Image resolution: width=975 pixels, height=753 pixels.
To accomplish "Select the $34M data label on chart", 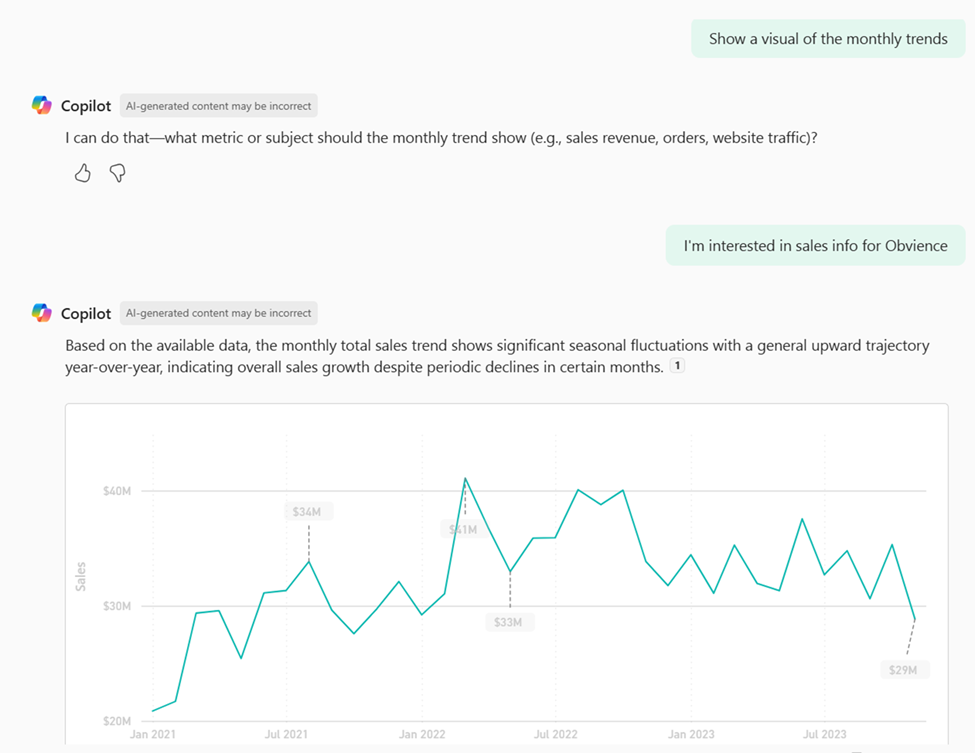I will click(x=307, y=512).
